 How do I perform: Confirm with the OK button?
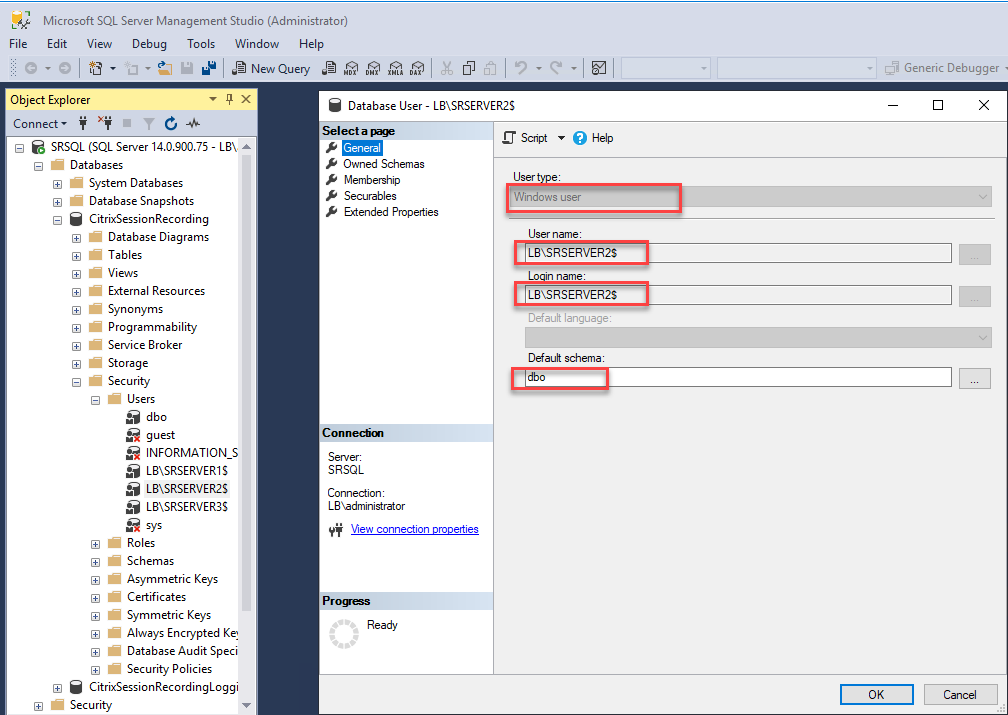pos(876,693)
